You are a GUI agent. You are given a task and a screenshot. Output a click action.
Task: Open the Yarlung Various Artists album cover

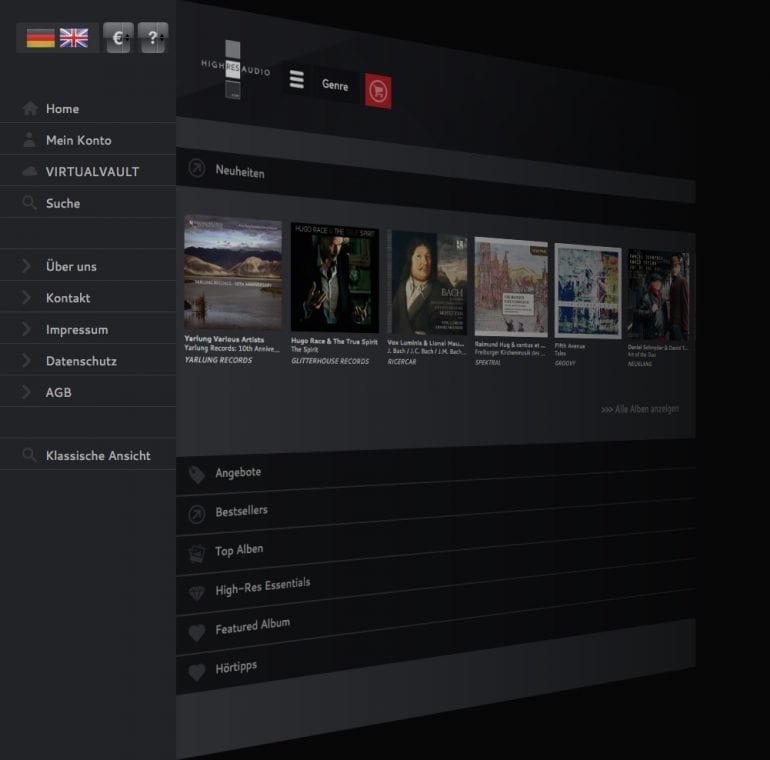[233, 274]
